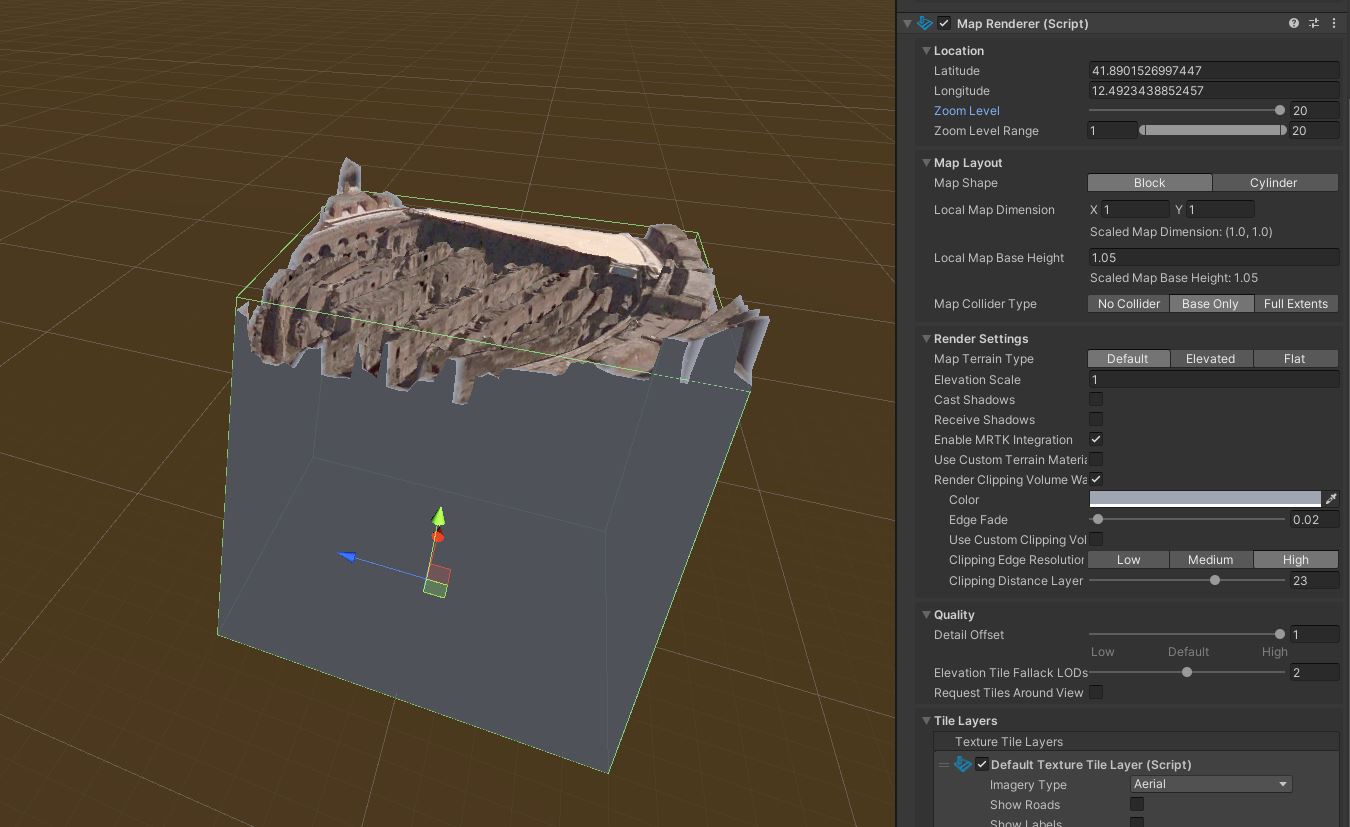Viewport: 1350px width, 827px height.
Task: Open the Imagery Type dropdown
Action: (1210, 784)
